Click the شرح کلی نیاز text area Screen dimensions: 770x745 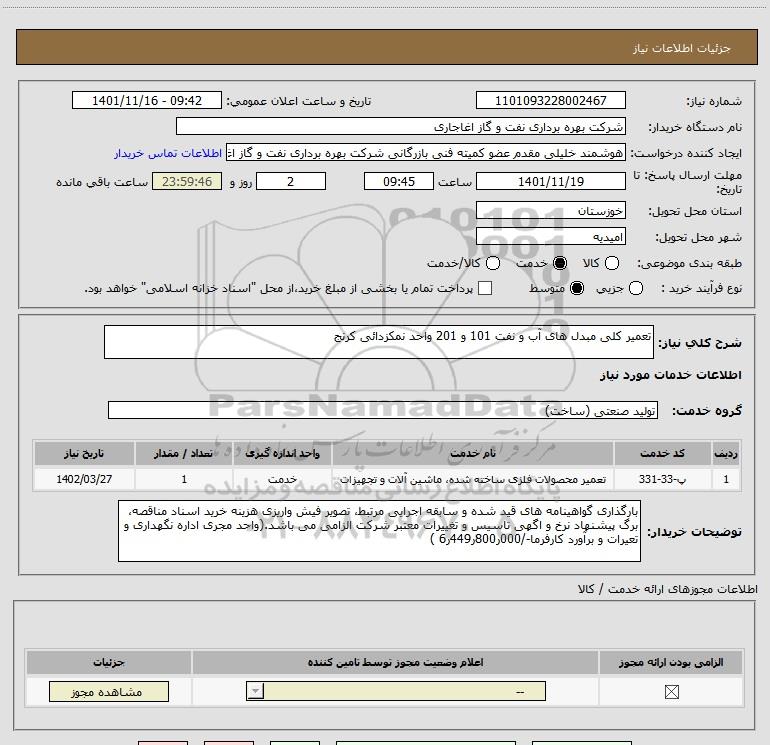point(379,342)
